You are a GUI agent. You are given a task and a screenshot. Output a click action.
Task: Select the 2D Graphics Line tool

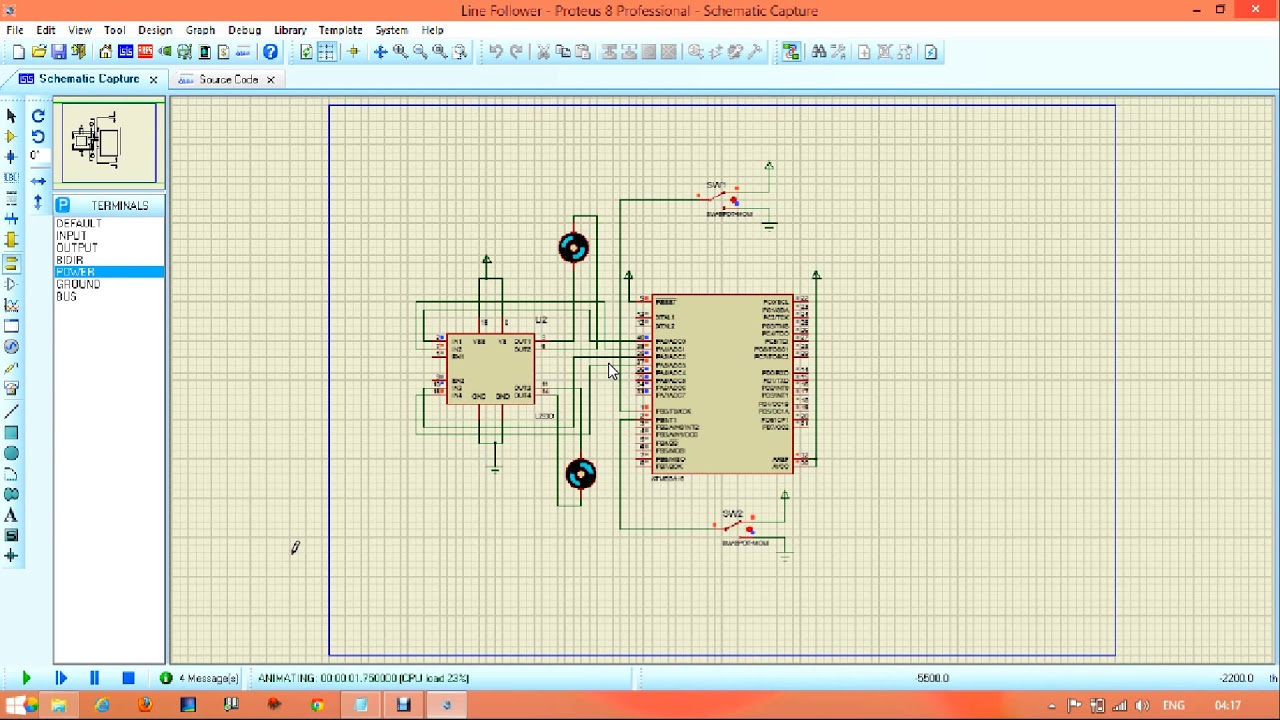(x=11, y=412)
